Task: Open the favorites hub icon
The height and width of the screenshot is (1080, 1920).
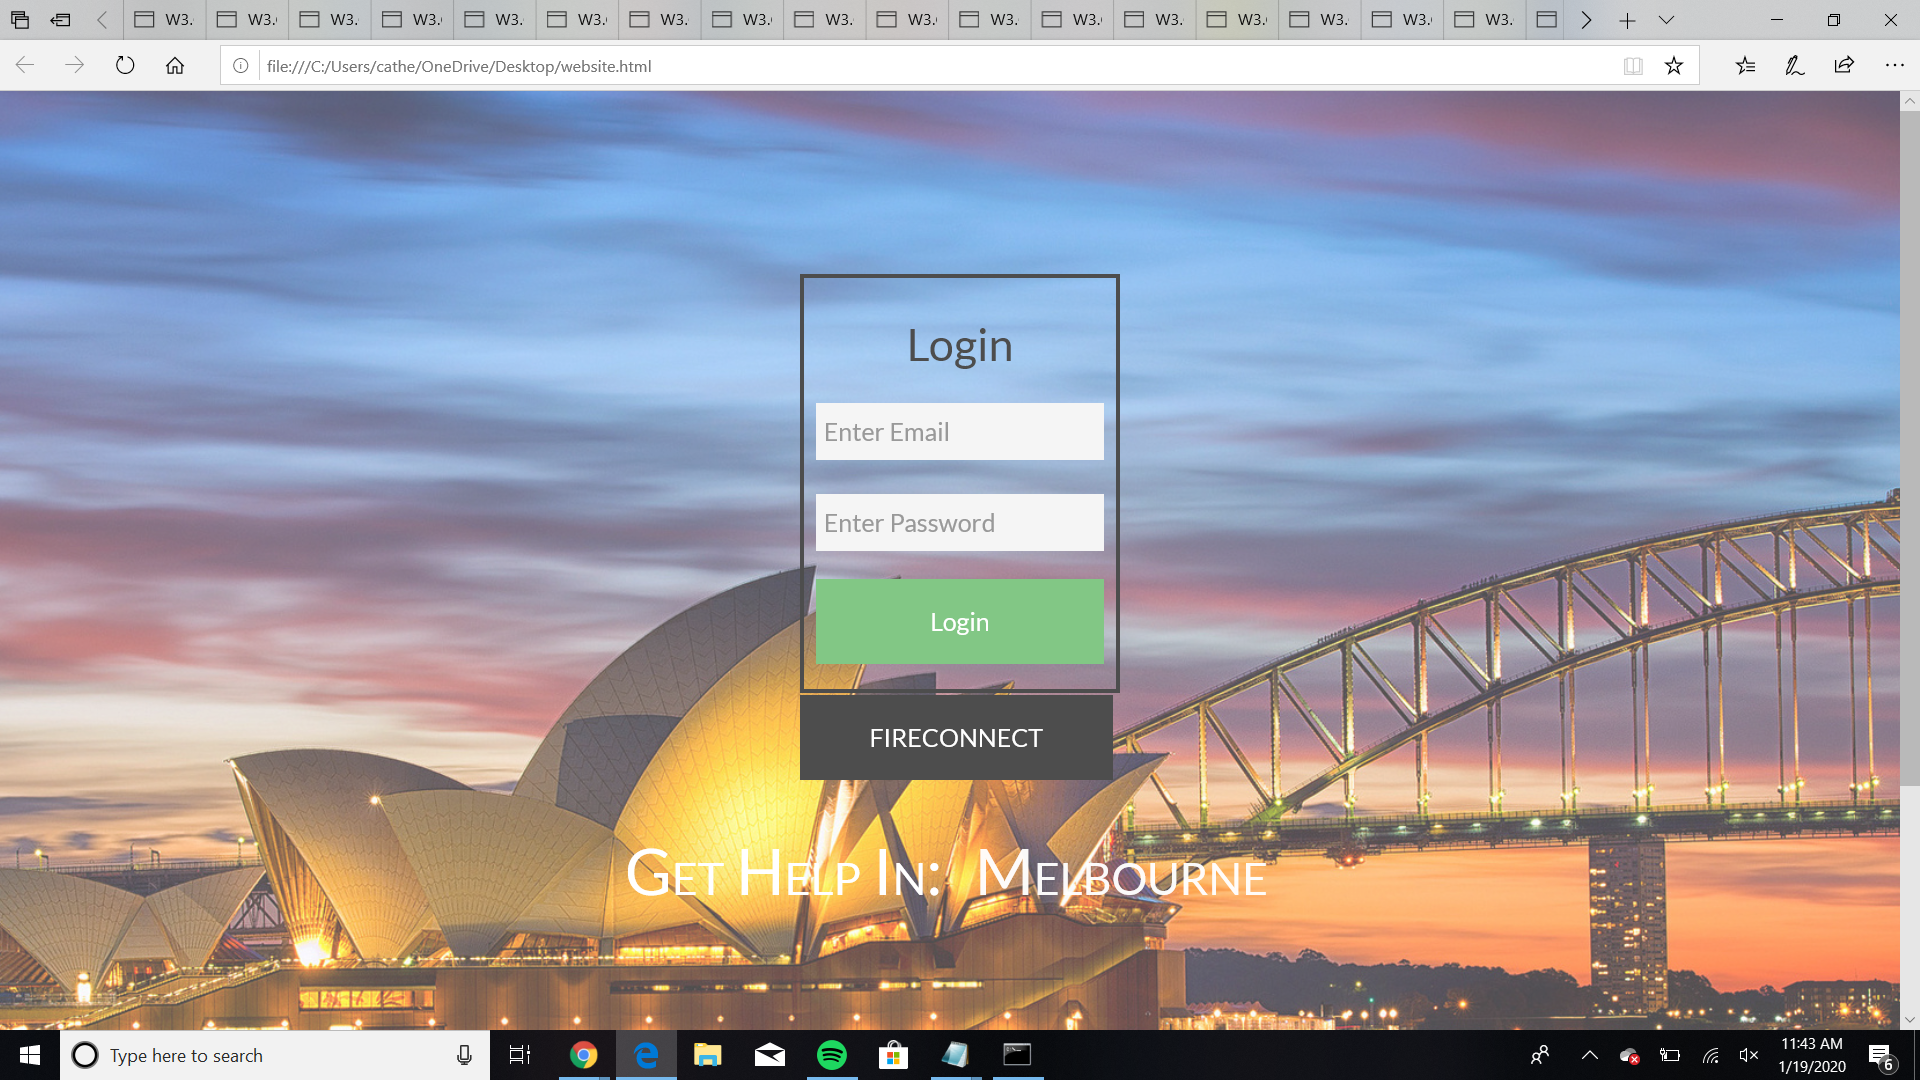Action: (1745, 66)
